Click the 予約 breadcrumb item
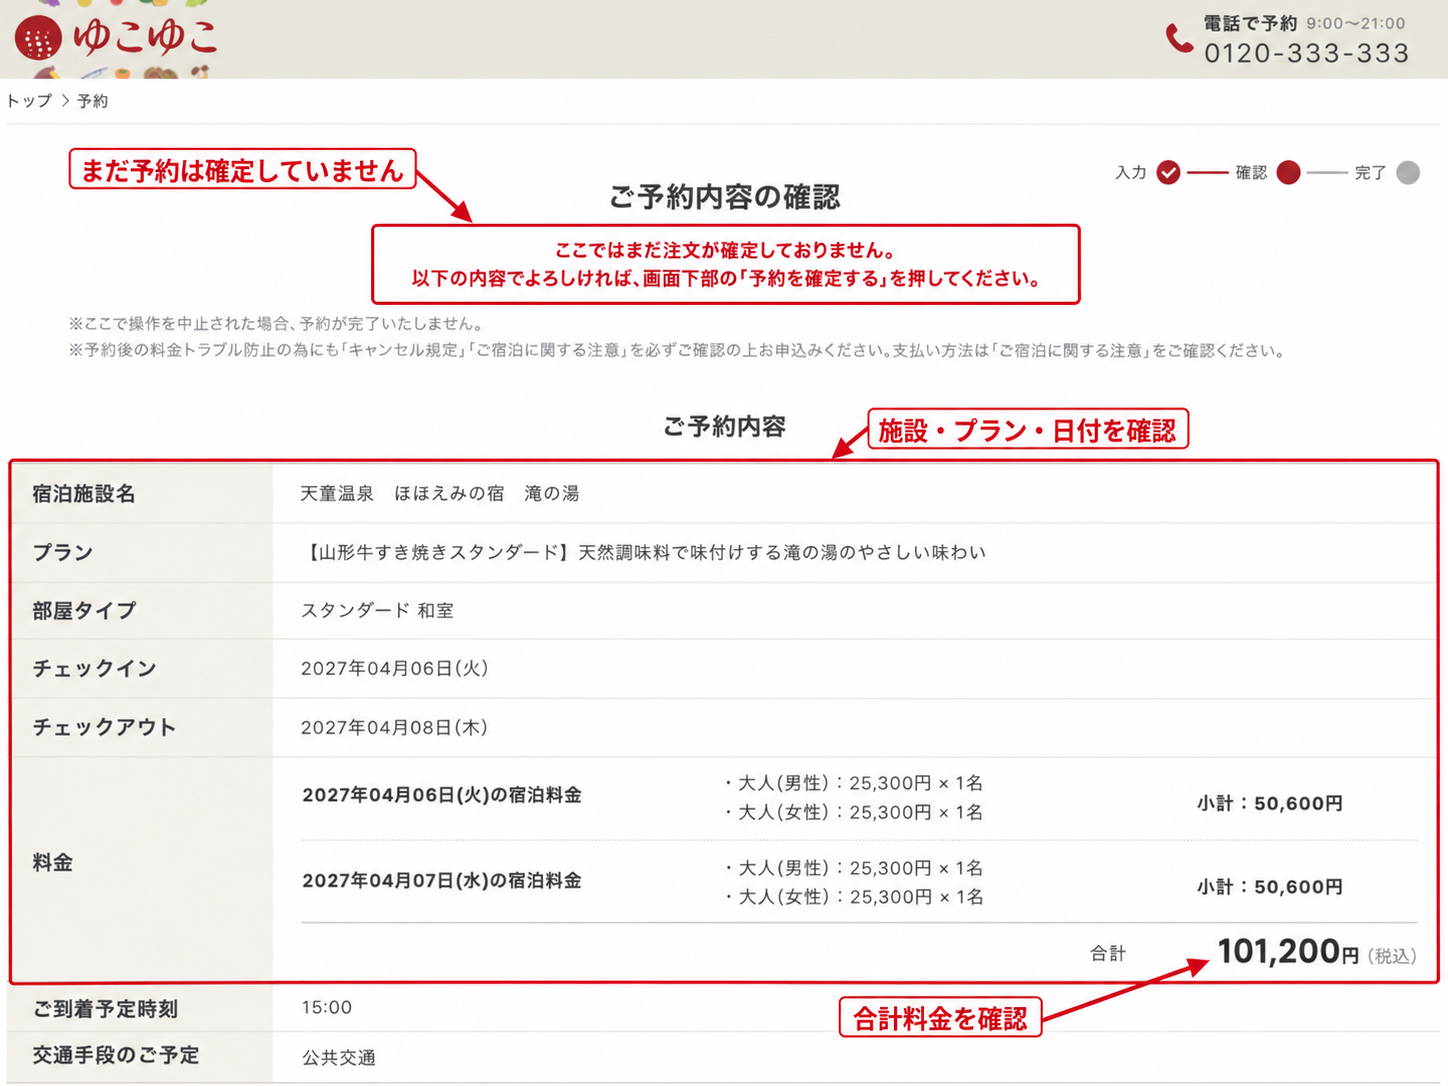This screenshot has width=1448, height=1086. [x=93, y=101]
